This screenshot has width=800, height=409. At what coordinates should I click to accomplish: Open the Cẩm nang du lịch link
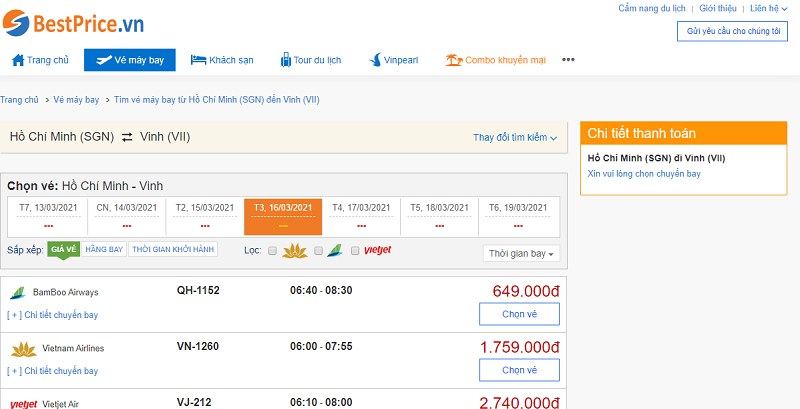652,9
